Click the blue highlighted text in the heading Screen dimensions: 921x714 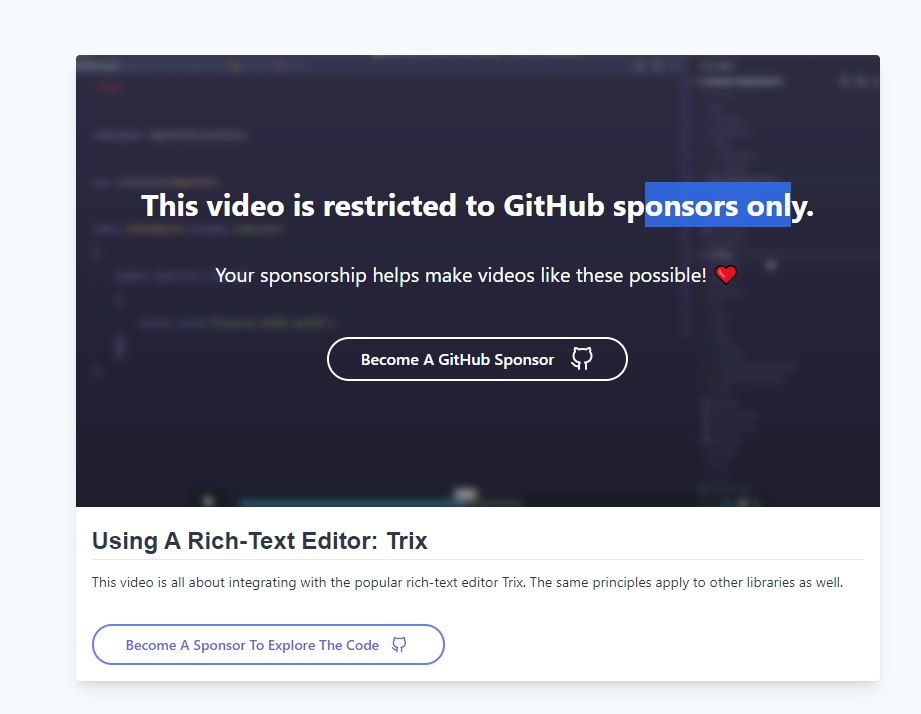coord(717,204)
